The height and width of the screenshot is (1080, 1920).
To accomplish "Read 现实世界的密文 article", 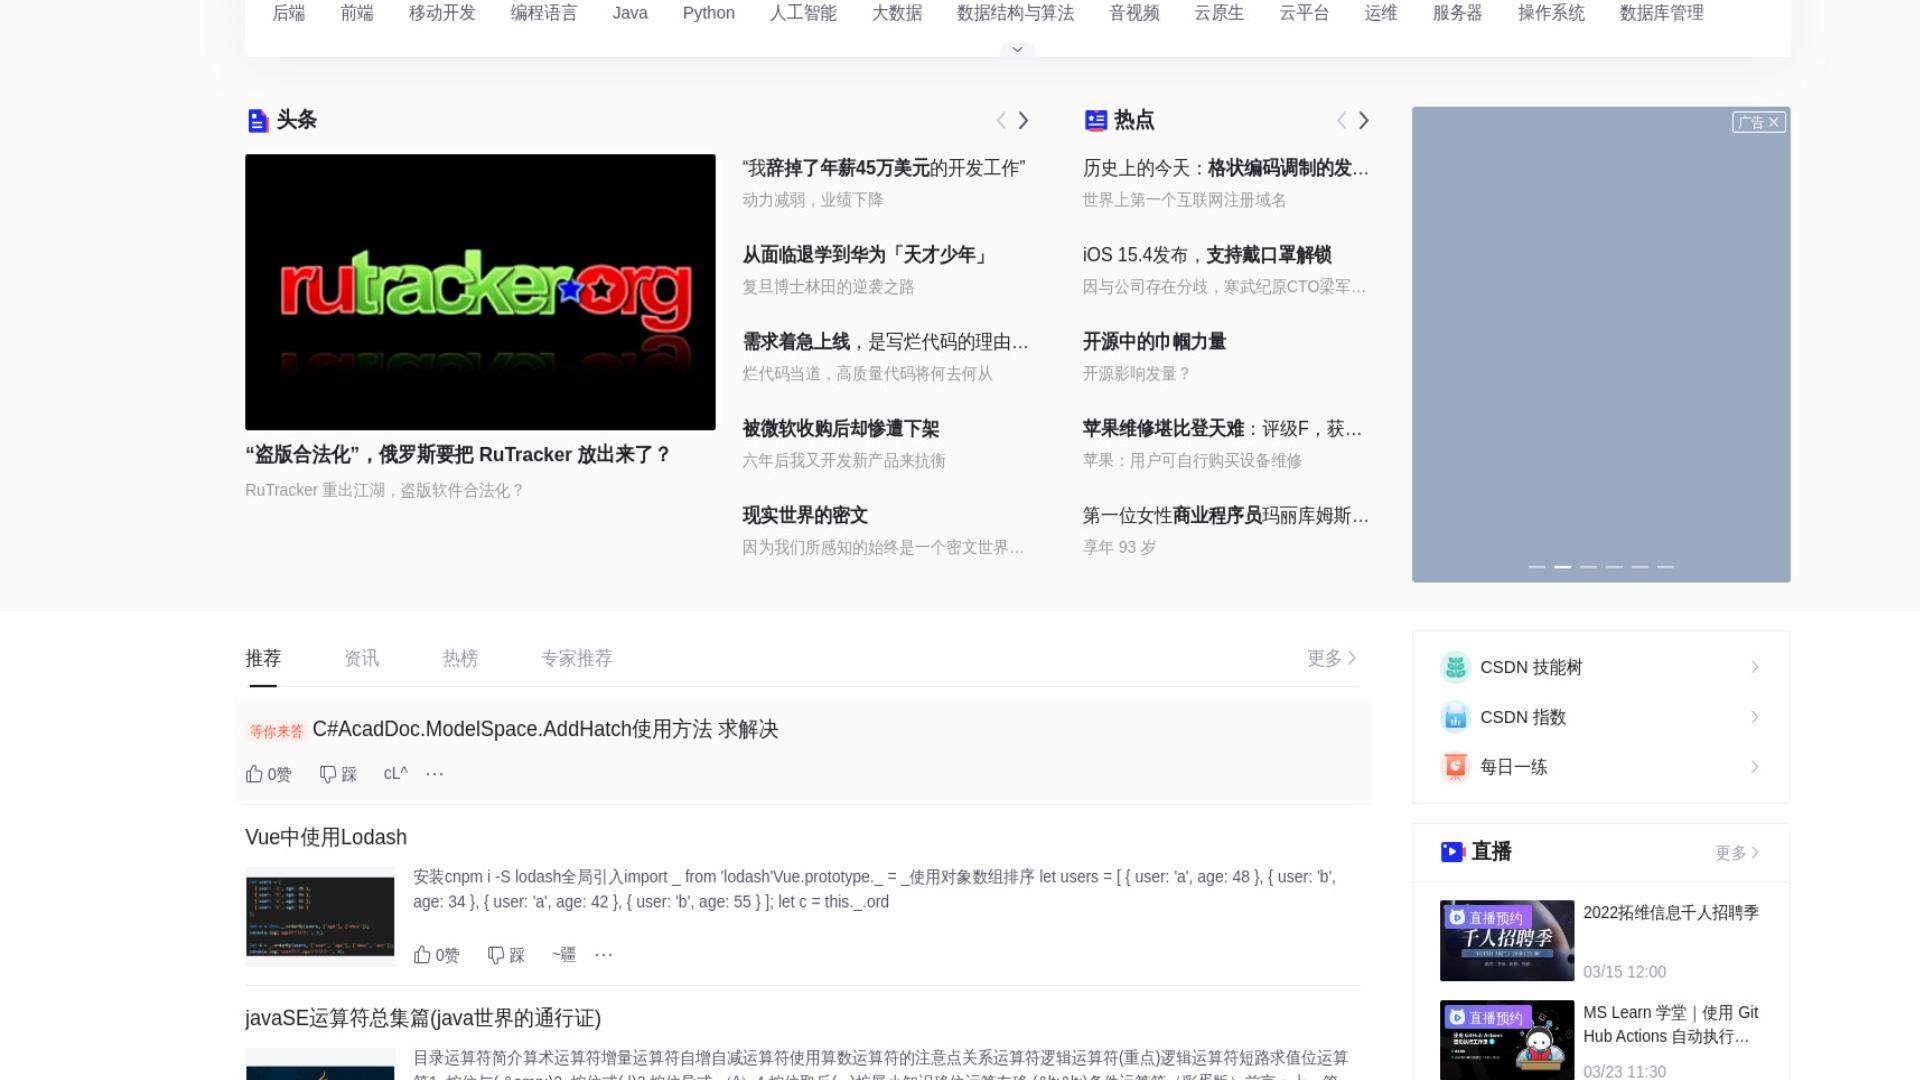I will [x=805, y=516].
